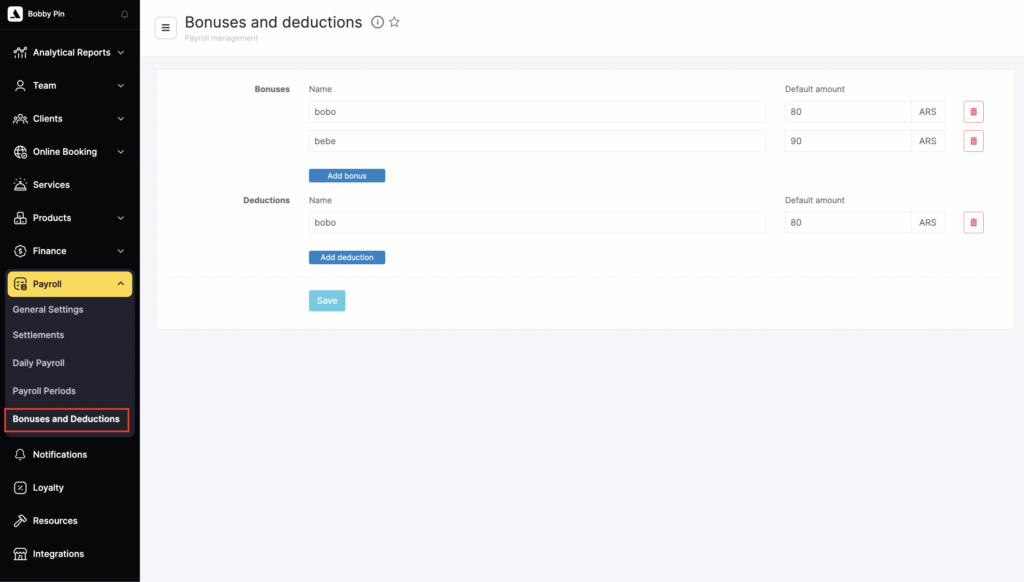Go to Payroll Periods

(44, 391)
